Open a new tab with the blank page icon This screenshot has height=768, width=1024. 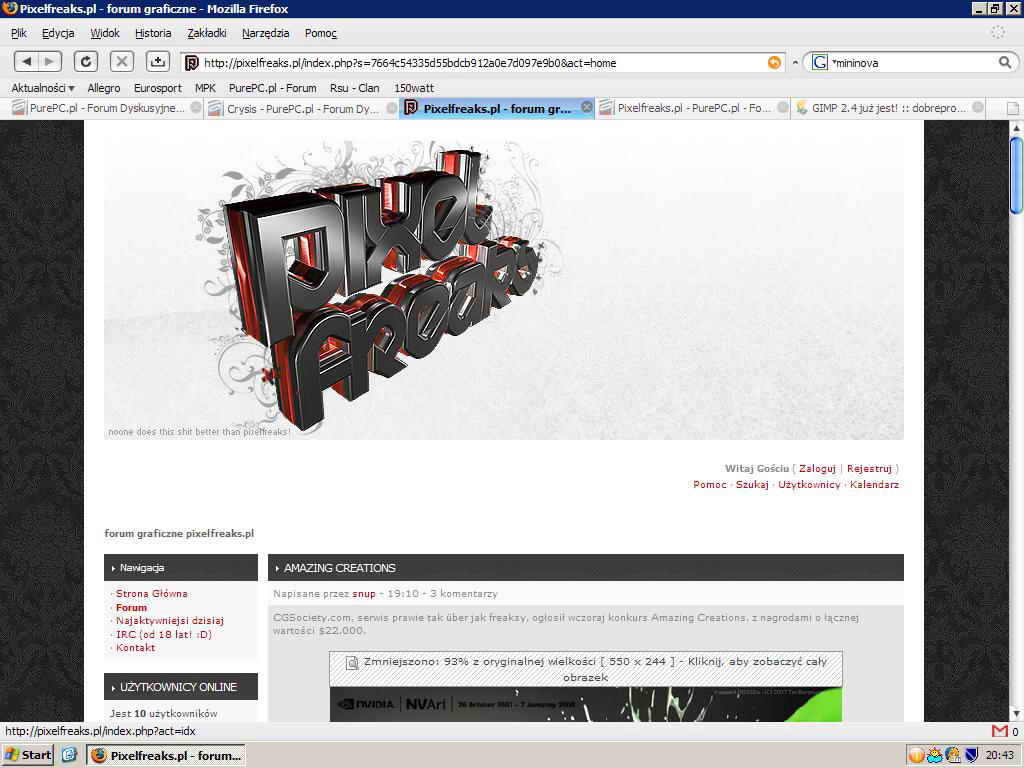1013,108
